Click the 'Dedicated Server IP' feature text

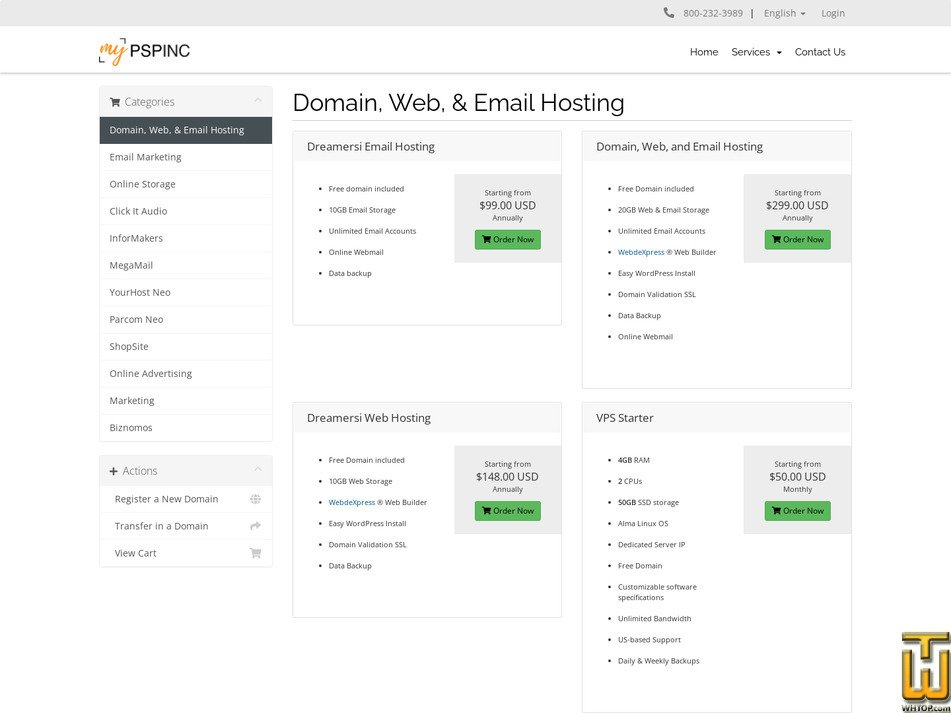point(651,545)
